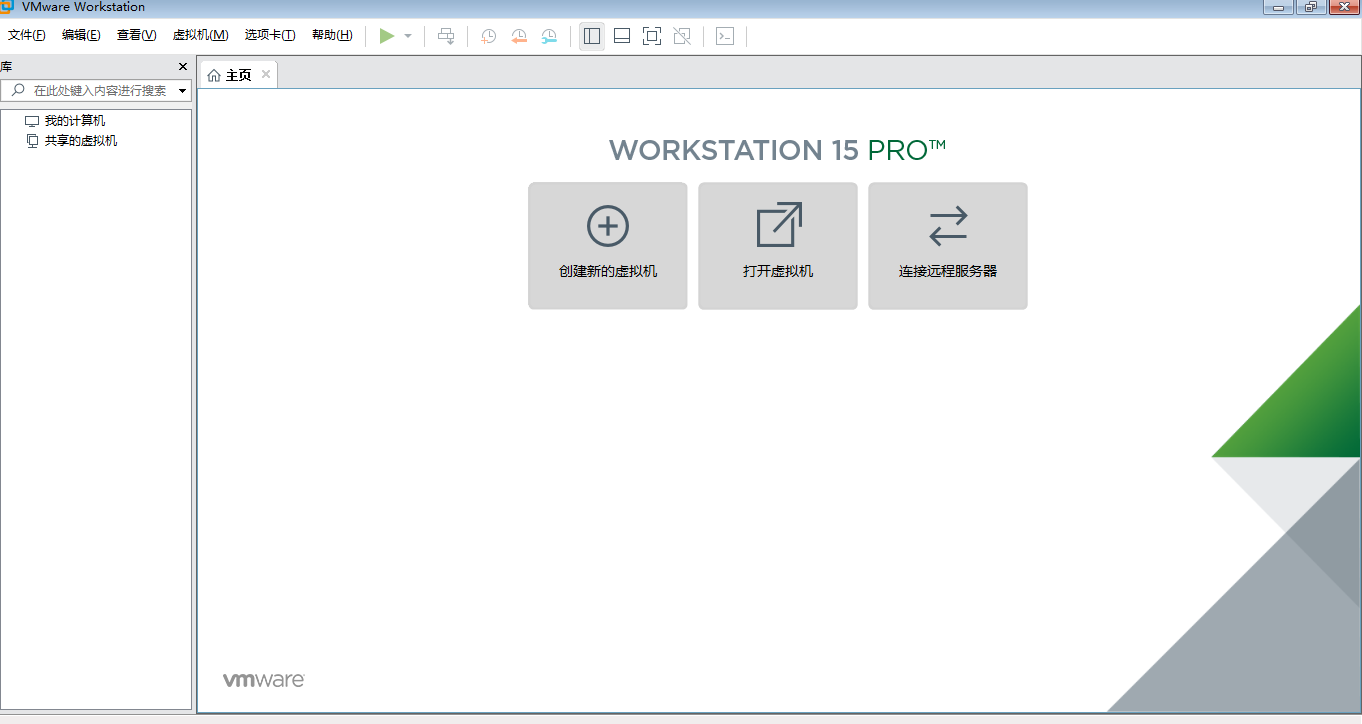Click the 连接远程服务器 button
This screenshot has width=1362, height=724.
pos(948,246)
